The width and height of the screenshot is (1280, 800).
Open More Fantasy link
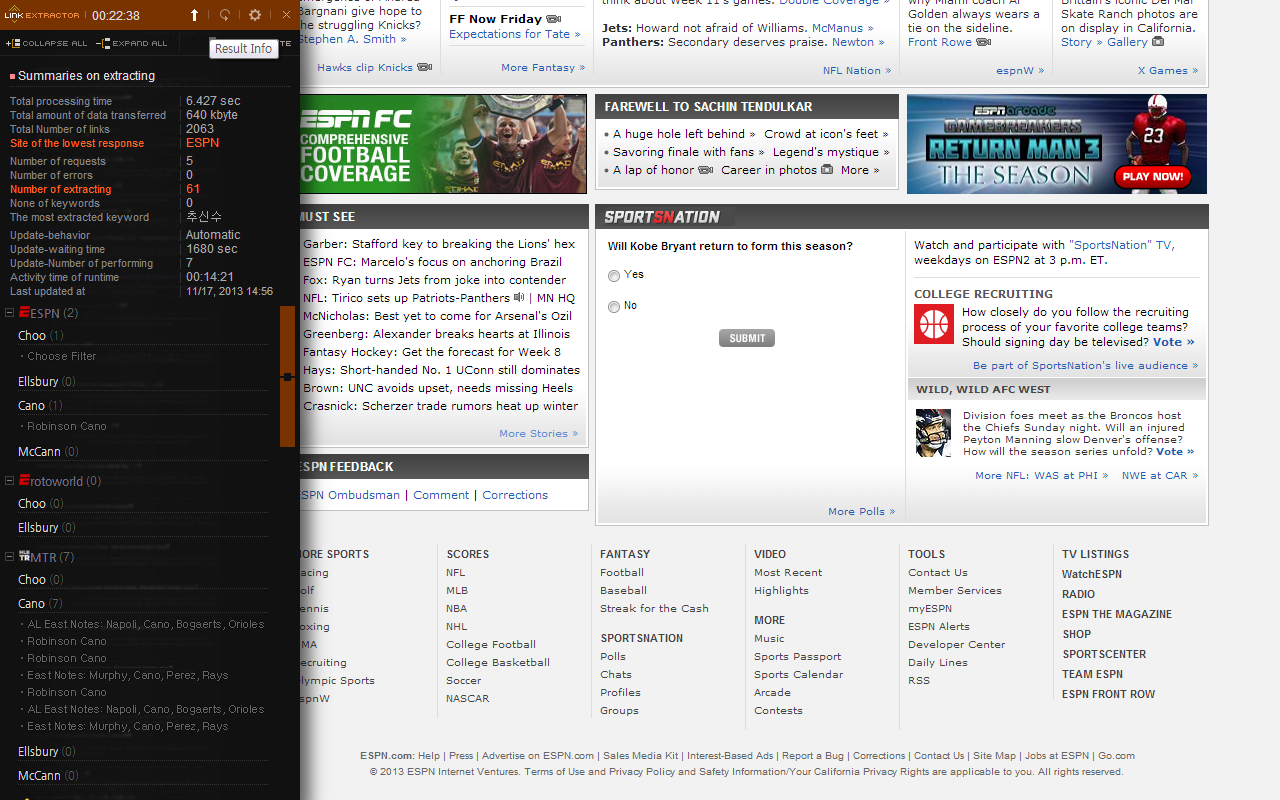pos(543,68)
